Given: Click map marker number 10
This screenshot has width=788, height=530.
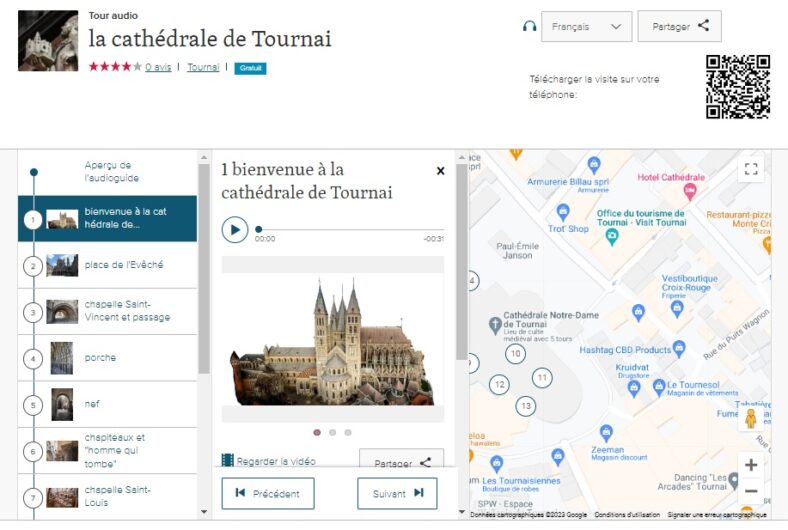Looking at the screenshot, I should click(515, 353).
